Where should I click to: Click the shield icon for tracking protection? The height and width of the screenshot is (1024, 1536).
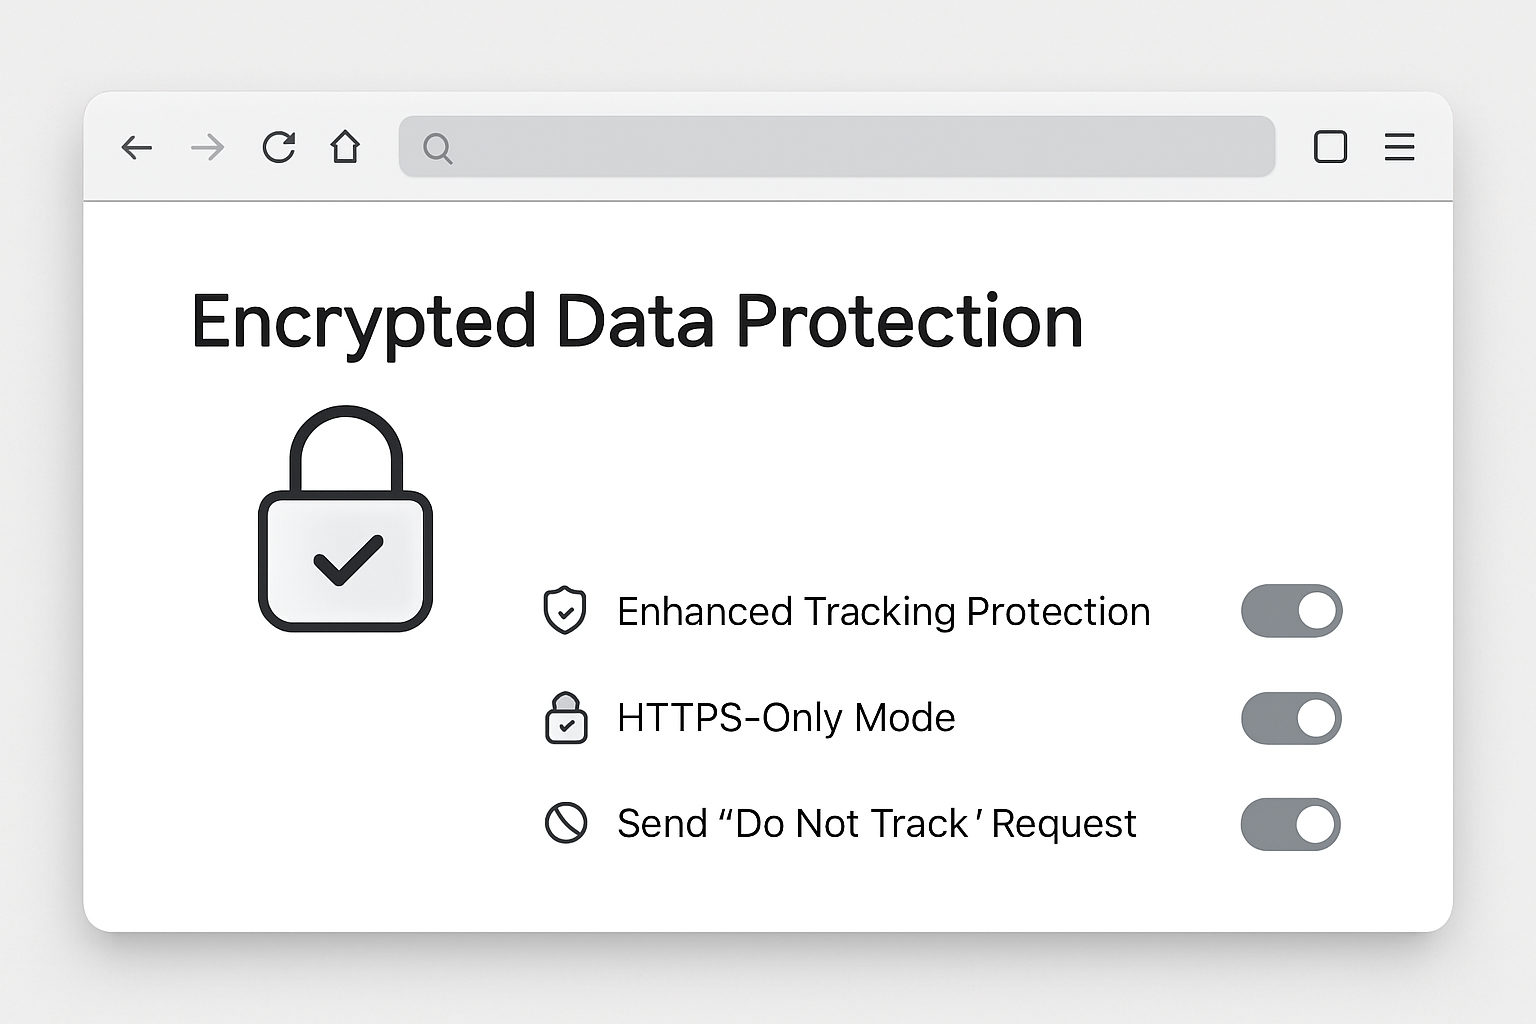coord(564,610)
